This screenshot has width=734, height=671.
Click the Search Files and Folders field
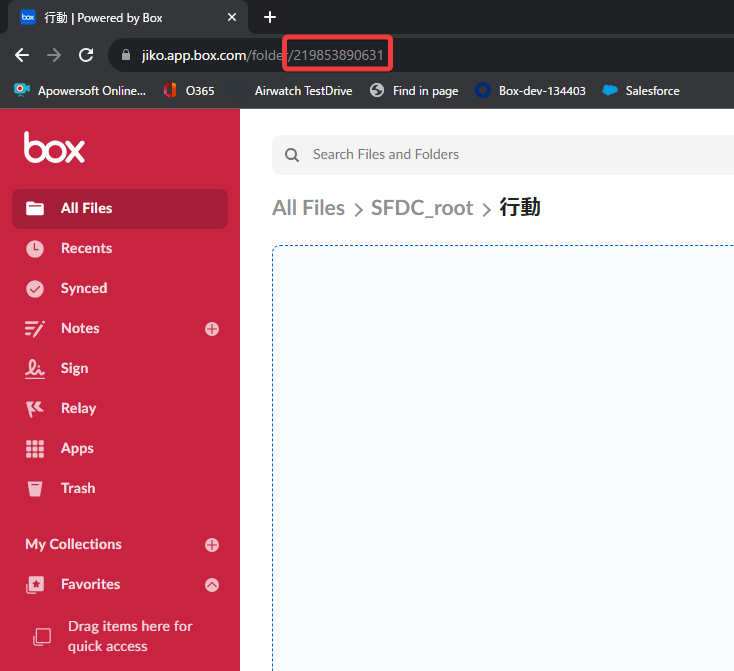(x=500, y=155)
